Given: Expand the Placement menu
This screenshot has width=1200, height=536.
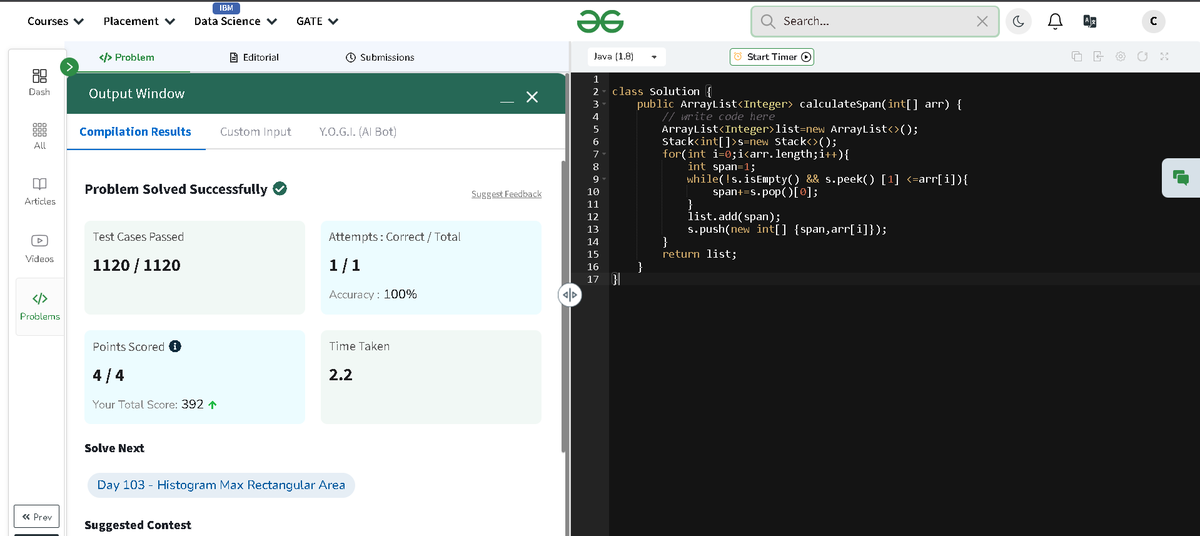Looking at the screenshot, I should 139,21.
